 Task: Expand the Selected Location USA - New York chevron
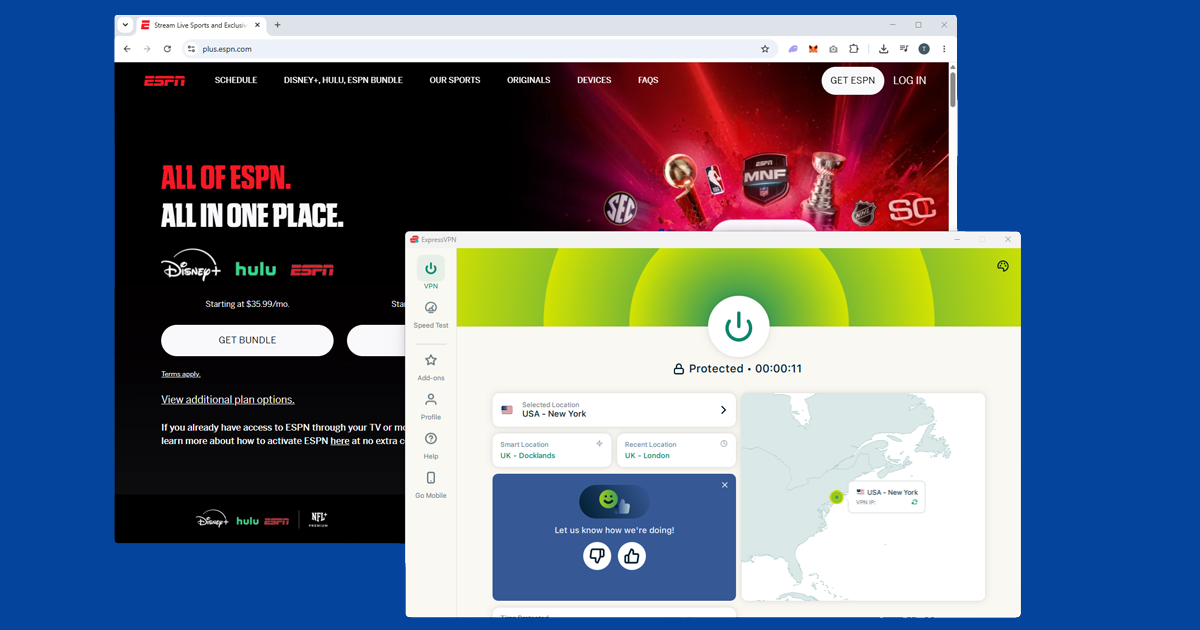click(723, 410)
